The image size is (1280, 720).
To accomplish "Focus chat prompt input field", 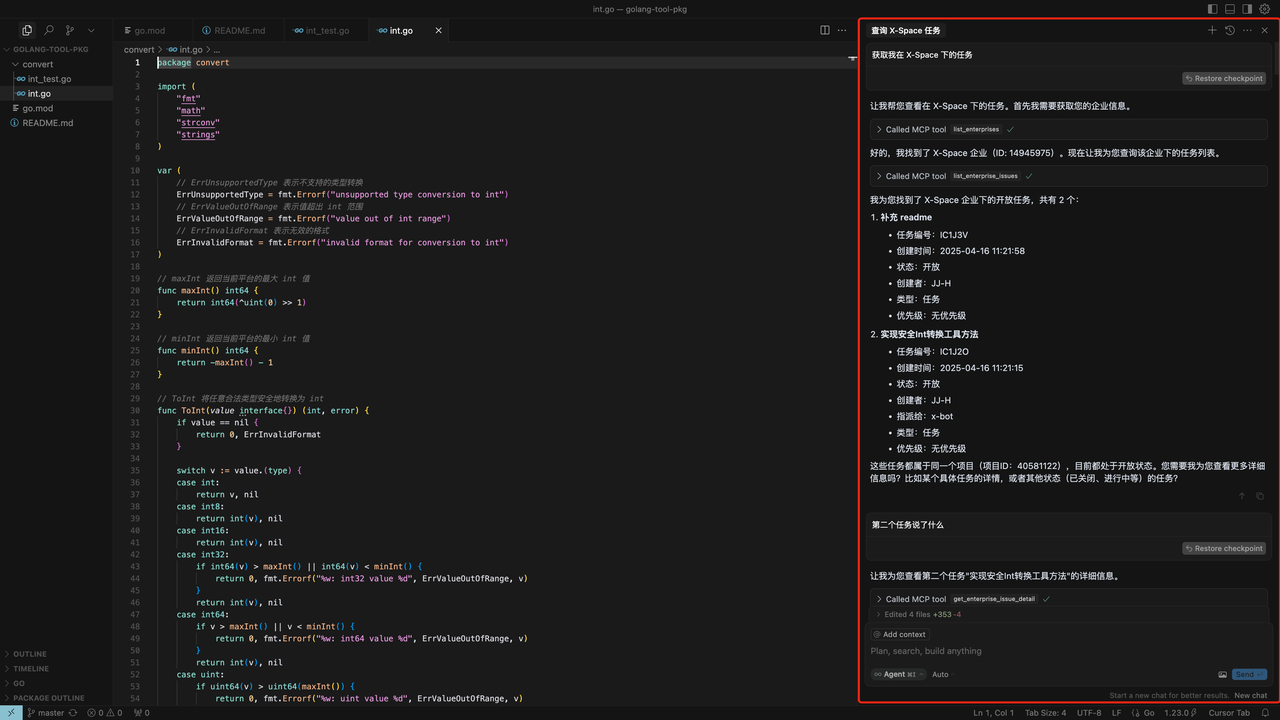I will click(x=1067, y=651).
